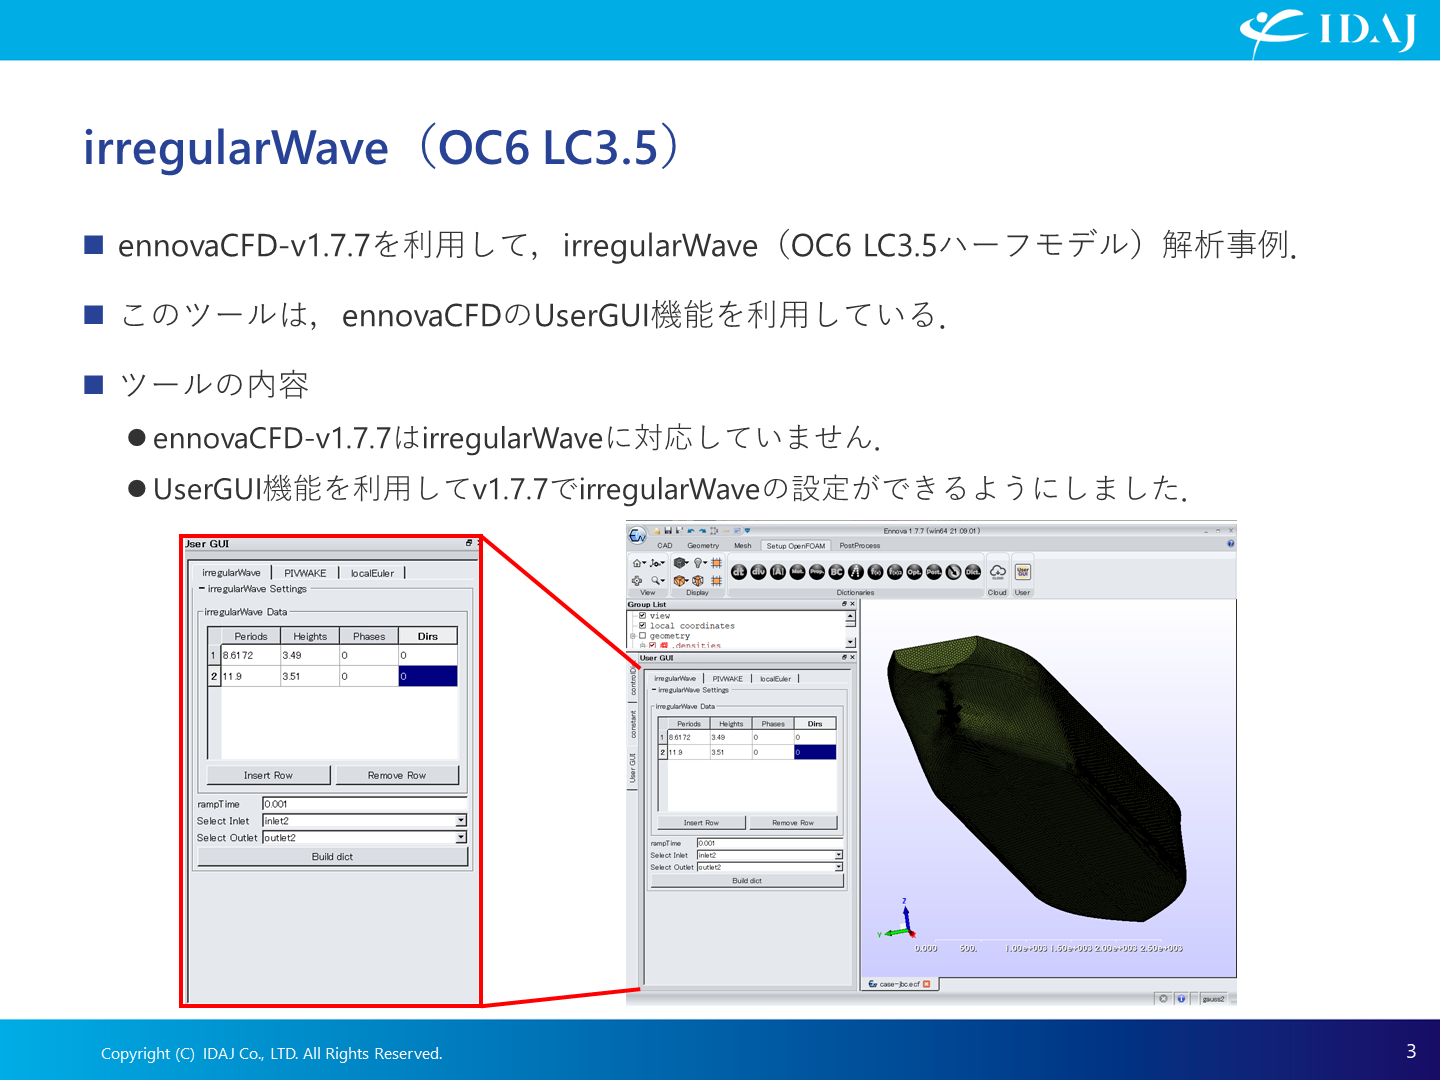
Task: Select the Setup OpenFOAM ribbon tab
Action: click(x=796, y=545)
